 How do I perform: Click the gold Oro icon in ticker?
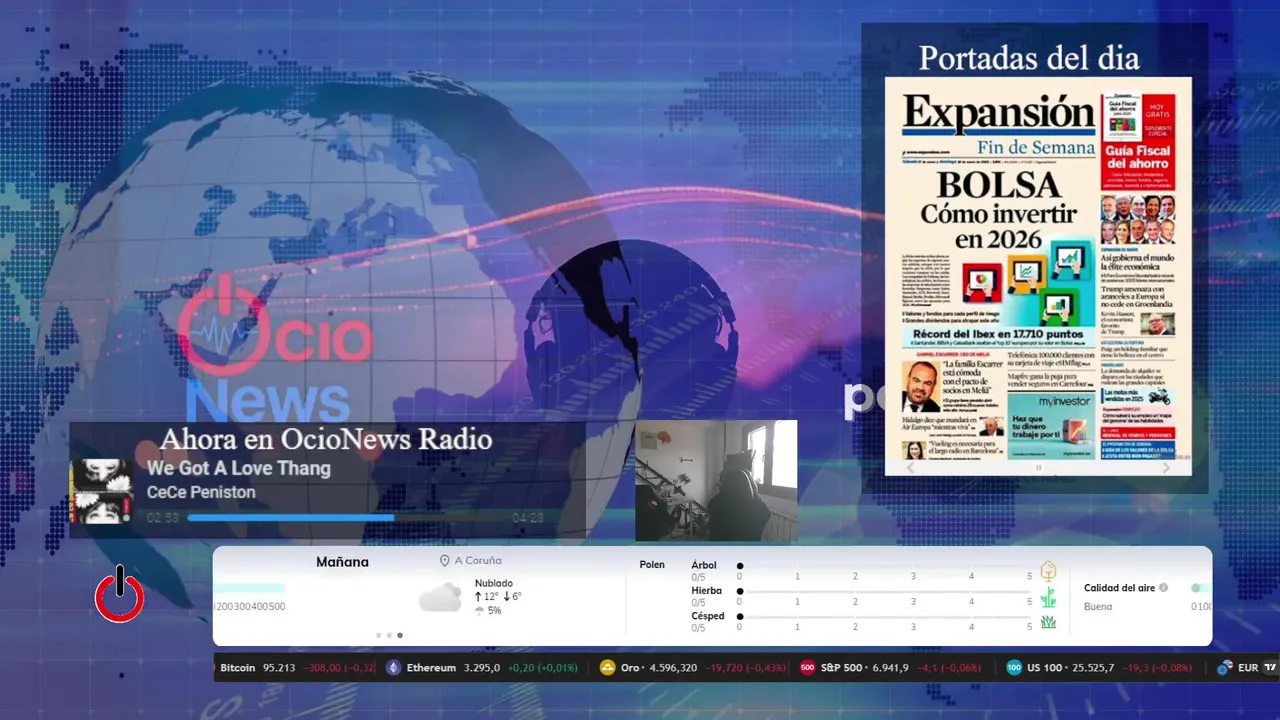pos(607,668)
